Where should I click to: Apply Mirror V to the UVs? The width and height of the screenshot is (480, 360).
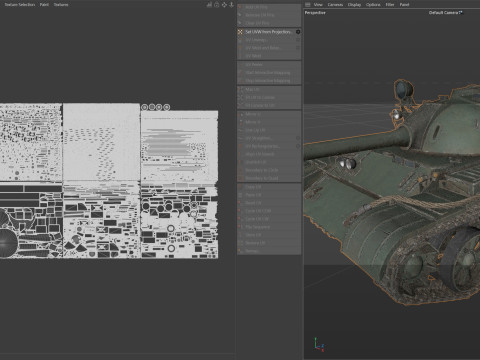[269, 122]
